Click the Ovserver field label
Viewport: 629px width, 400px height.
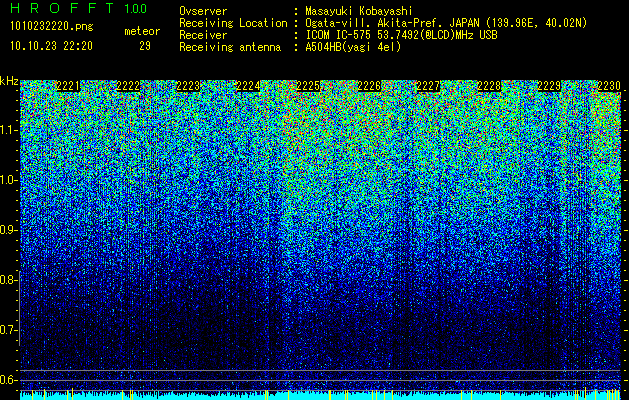pyautogui.click(x=203, y=11)
